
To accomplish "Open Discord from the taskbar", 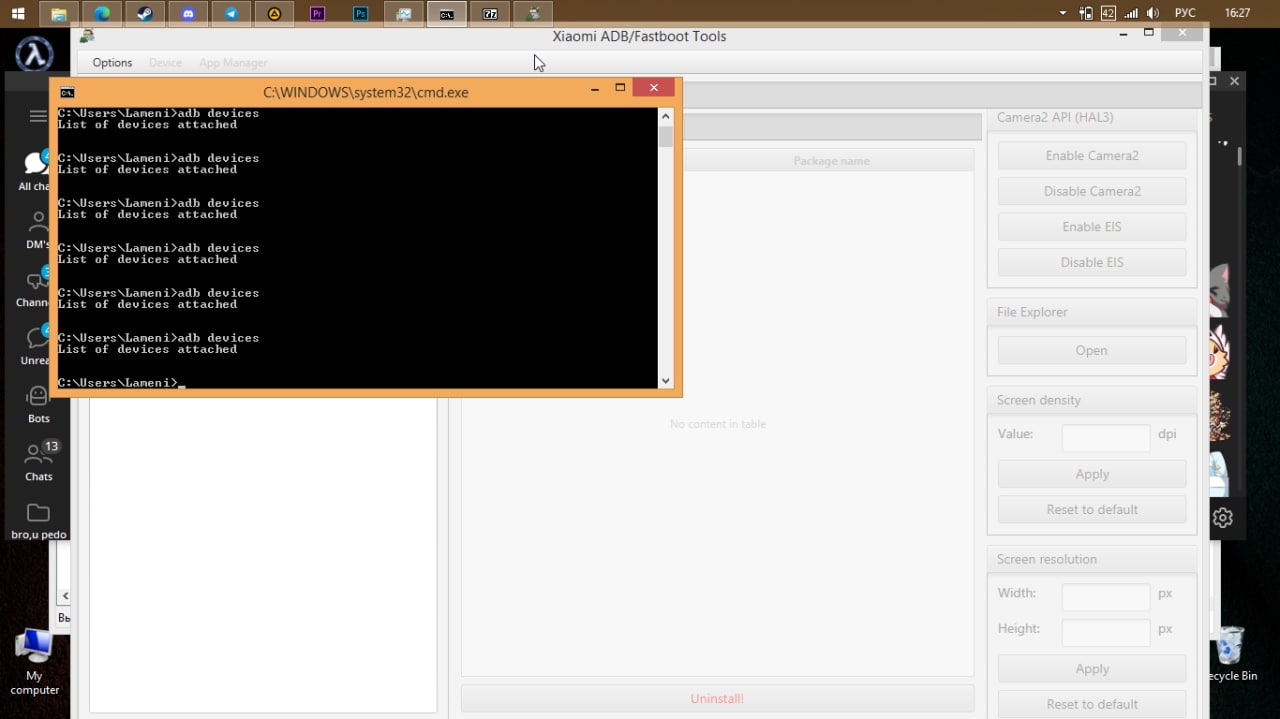I will (188, 14).
